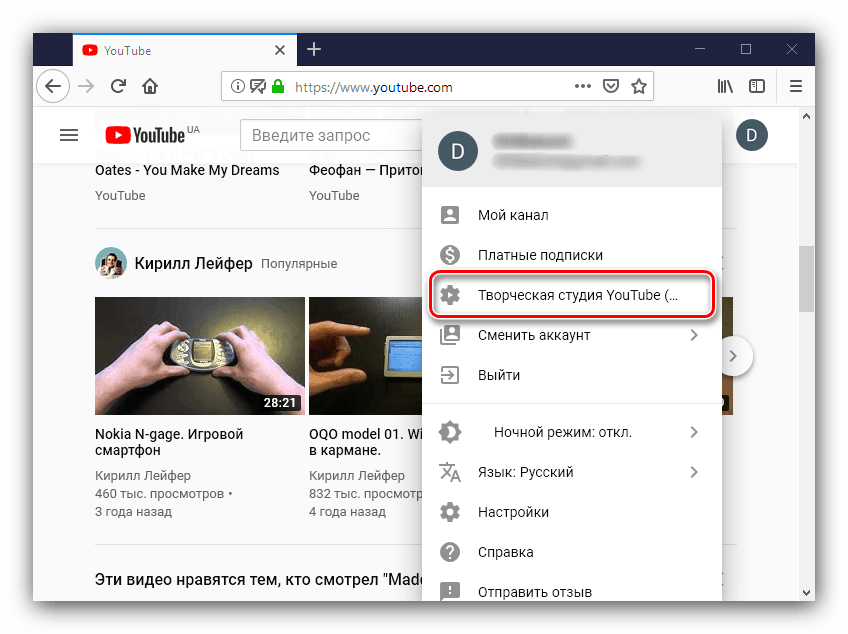Click the permissions icon beside the padlock

point(258,86)
